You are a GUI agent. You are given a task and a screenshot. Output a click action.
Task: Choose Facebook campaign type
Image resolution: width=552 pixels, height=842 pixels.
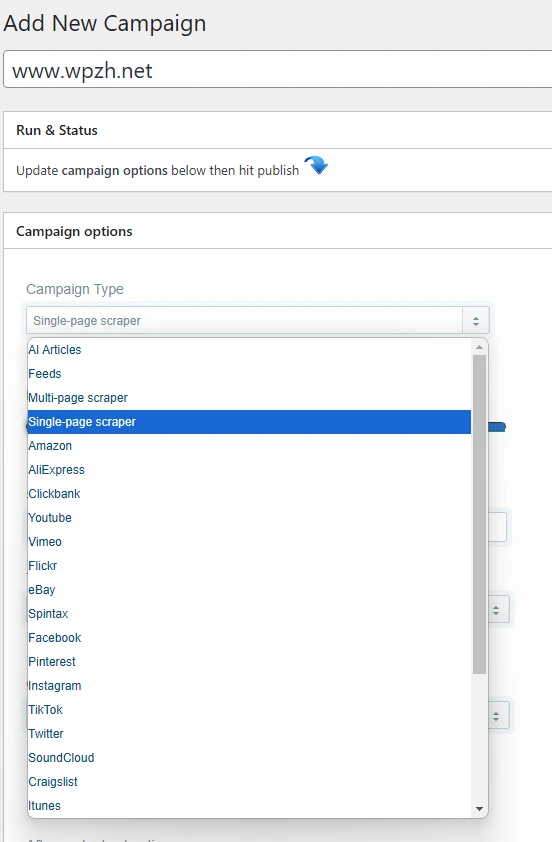249,637
